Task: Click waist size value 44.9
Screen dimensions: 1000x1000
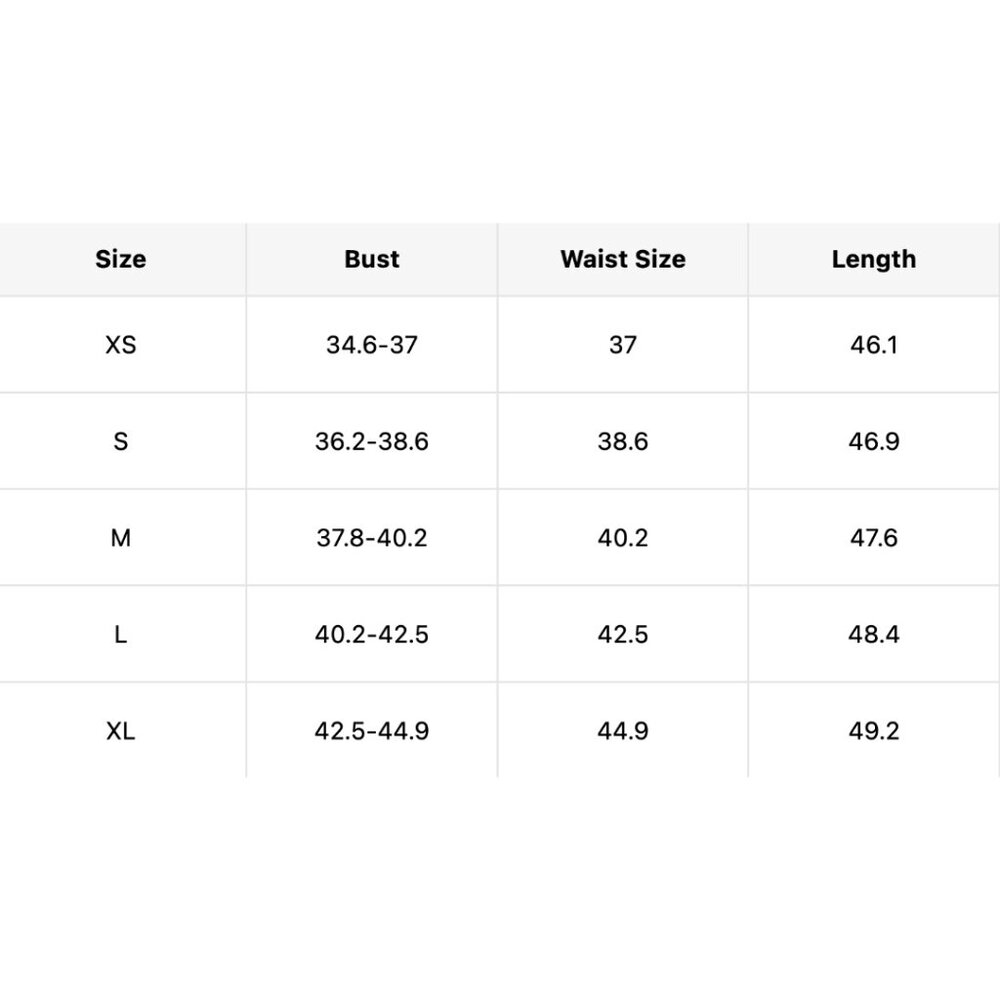Action: pyautogui.click(x=623, y=730)
